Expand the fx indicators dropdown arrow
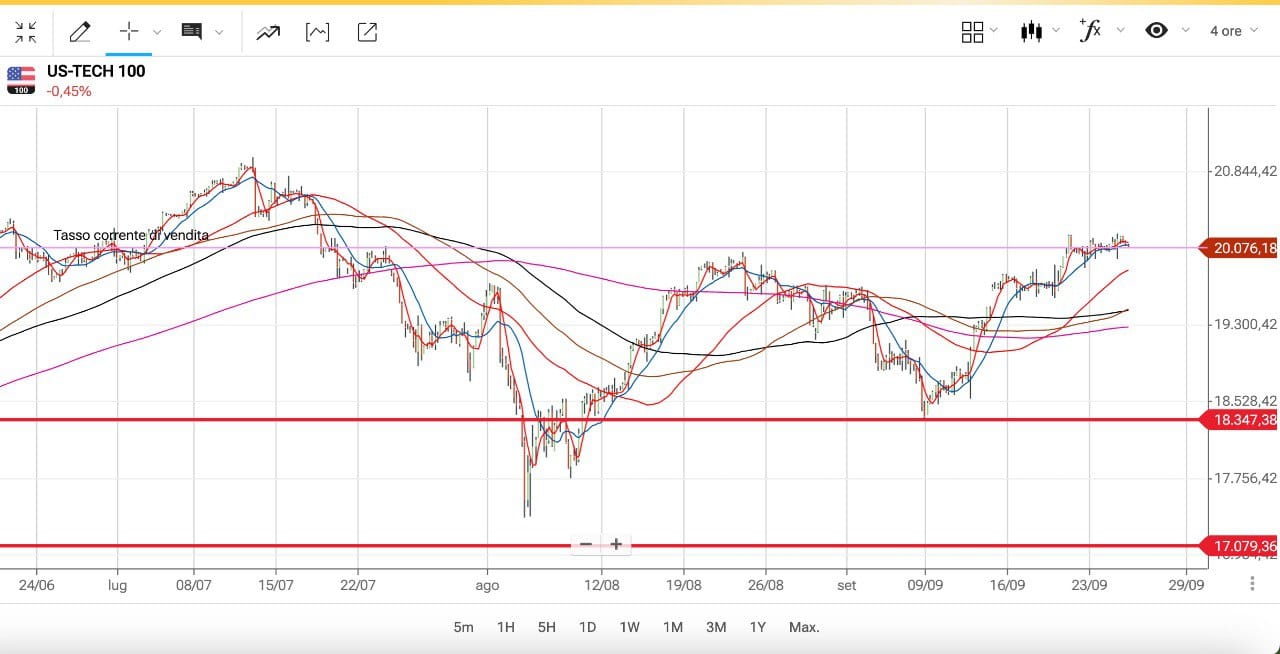This screenshot has height=654, width=1280. pos(1120,30)
